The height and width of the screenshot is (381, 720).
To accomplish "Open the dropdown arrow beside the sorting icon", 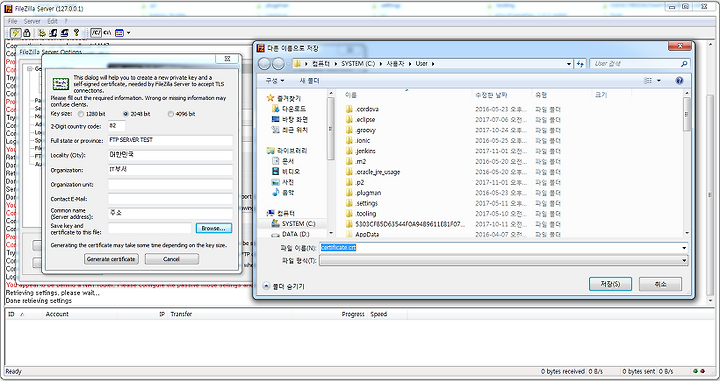I will 129,33.
